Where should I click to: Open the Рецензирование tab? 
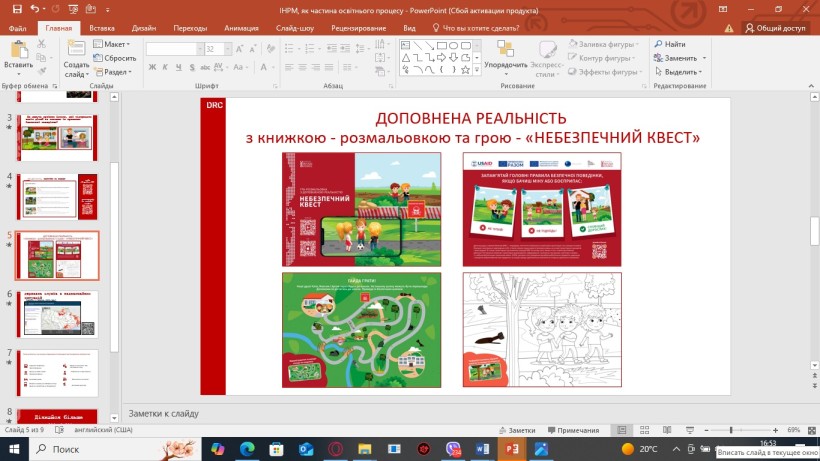click(358, 28)
